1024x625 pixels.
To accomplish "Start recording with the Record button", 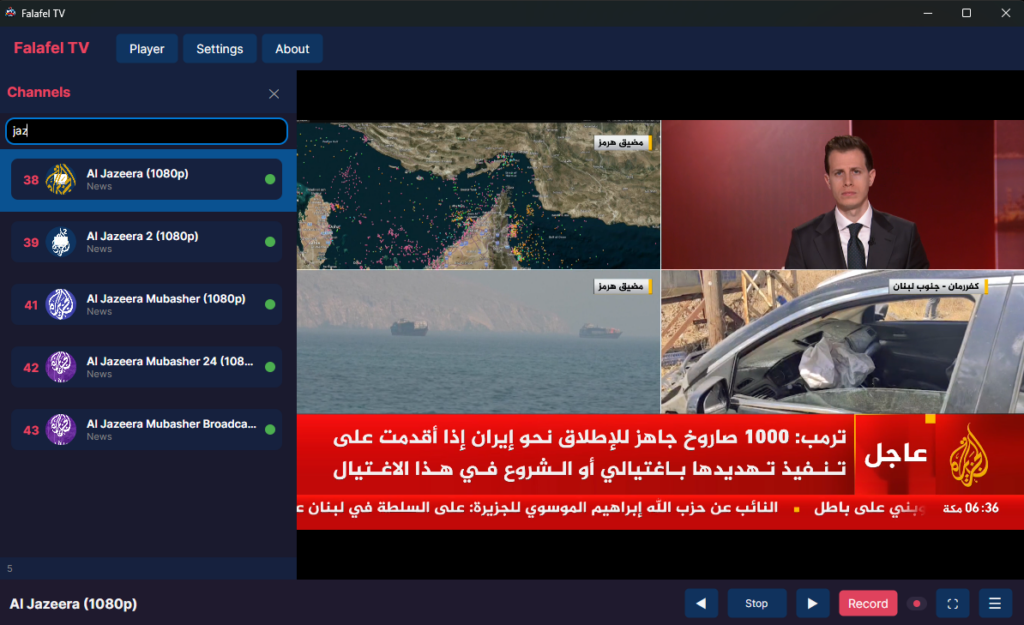I will [868, 603].
